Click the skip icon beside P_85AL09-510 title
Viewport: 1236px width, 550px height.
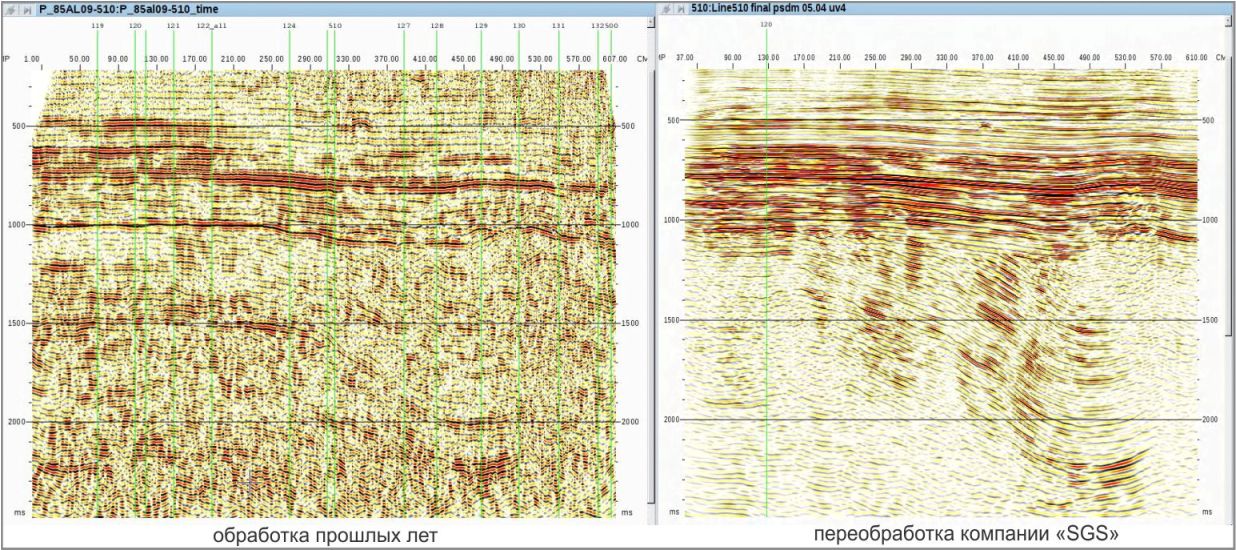point(26,9)
